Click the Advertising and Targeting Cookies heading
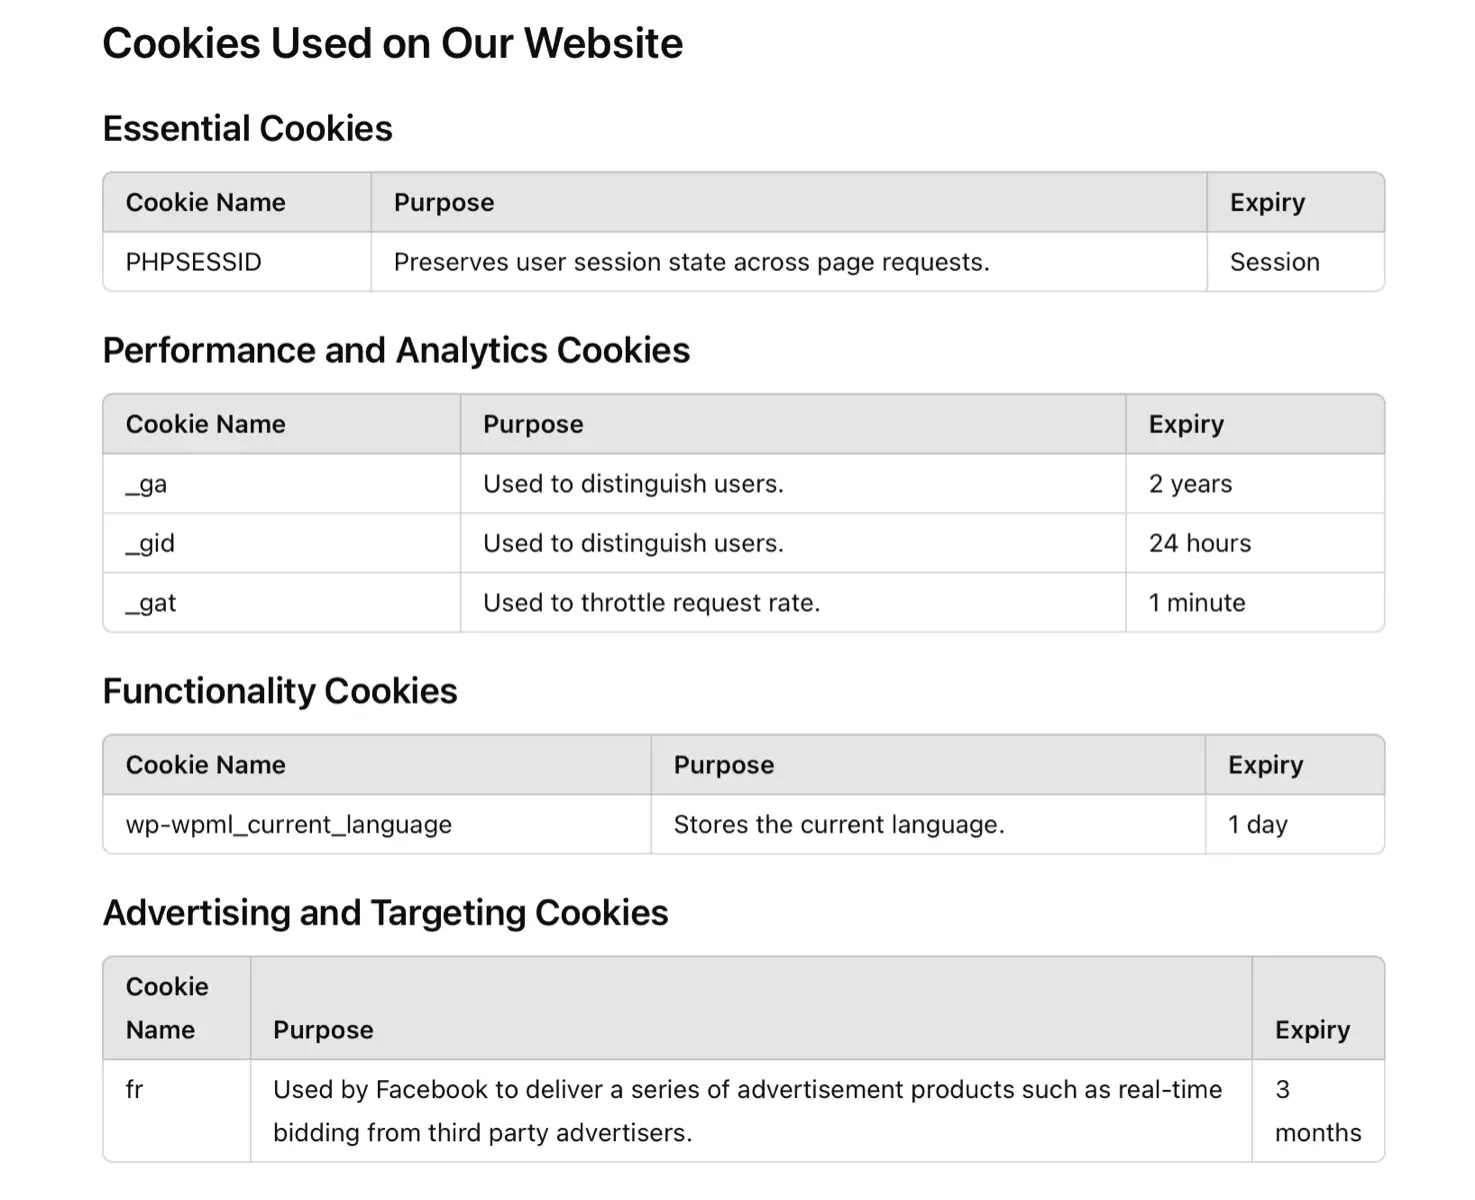Viewport: 1475px width, 1200px height. click(x=385, y=913)
